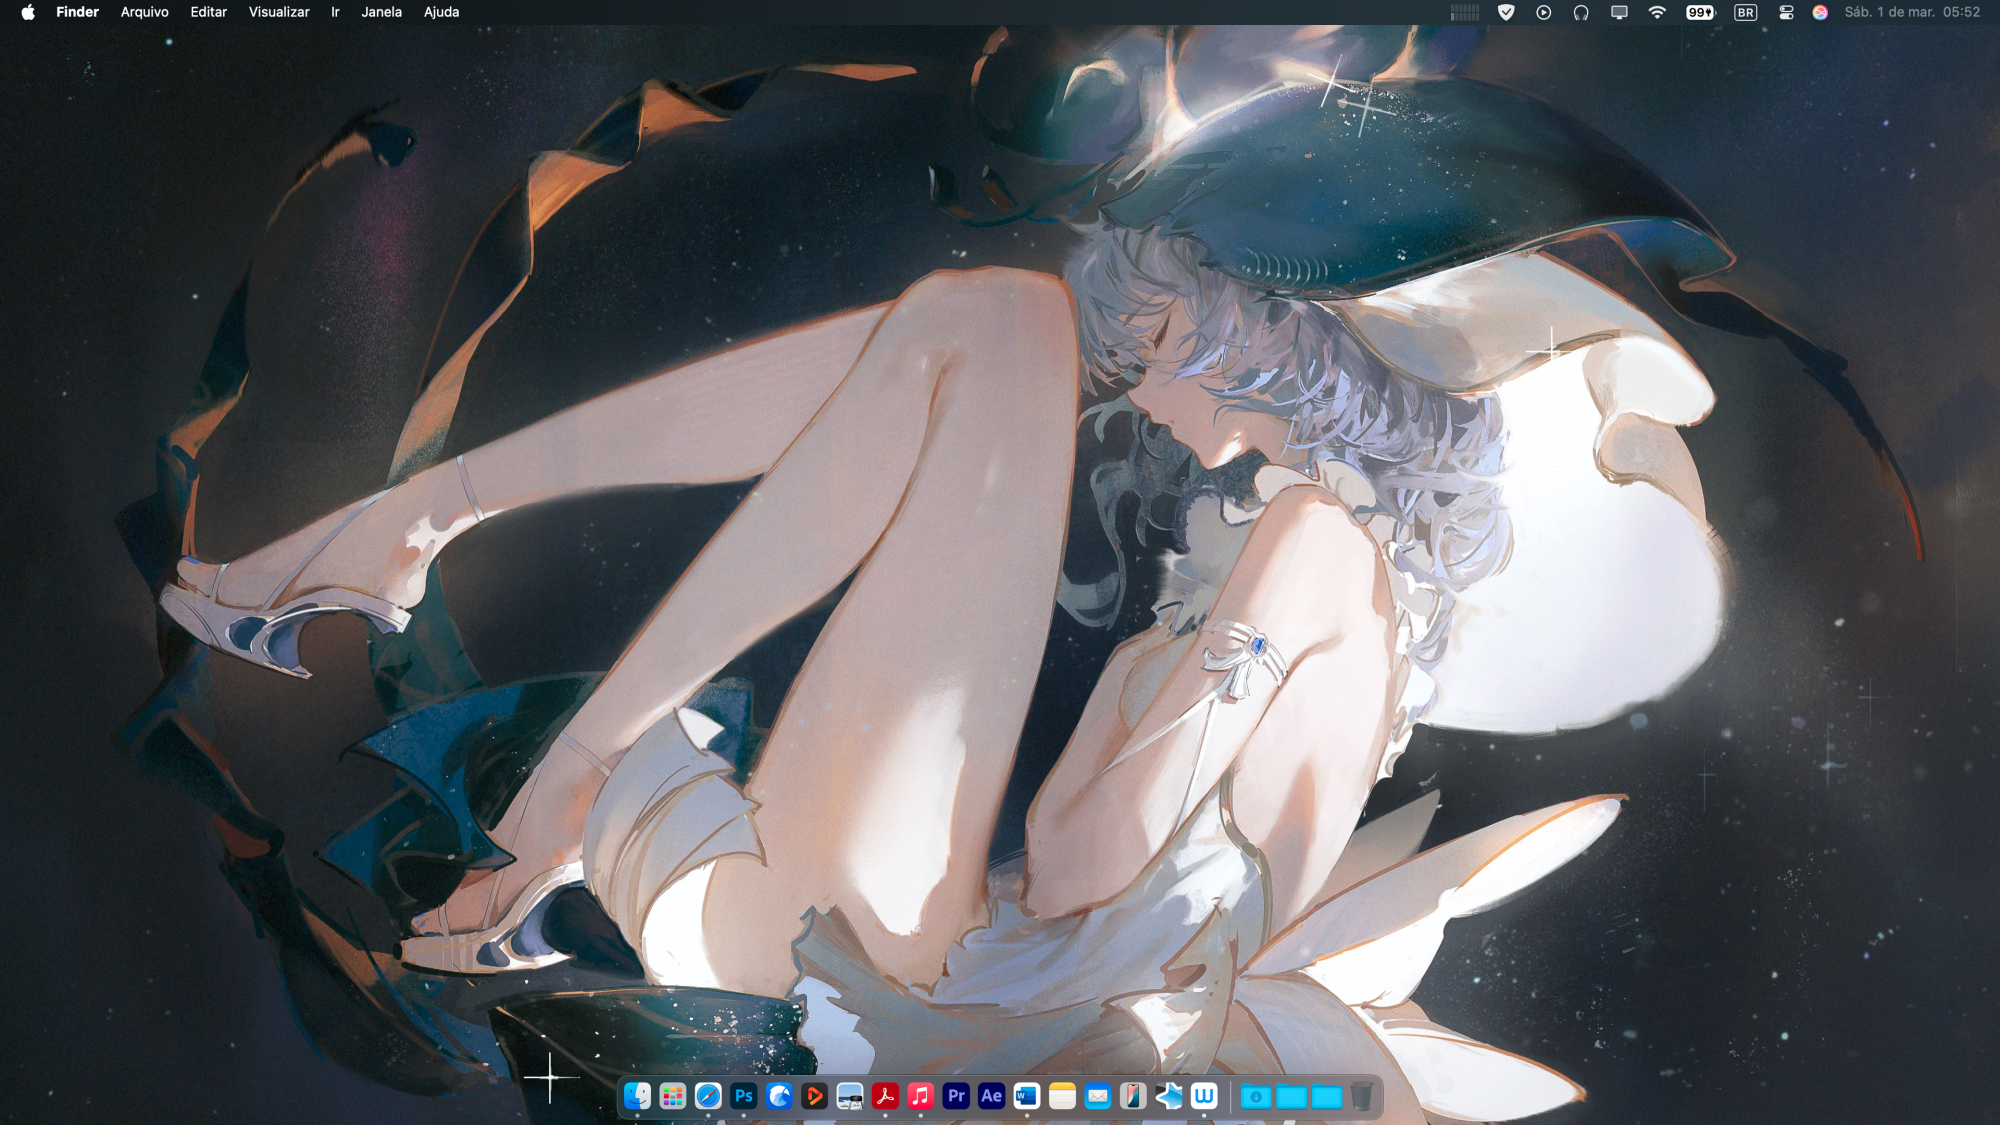Open the Visualizar menu

tap(279, 12)
